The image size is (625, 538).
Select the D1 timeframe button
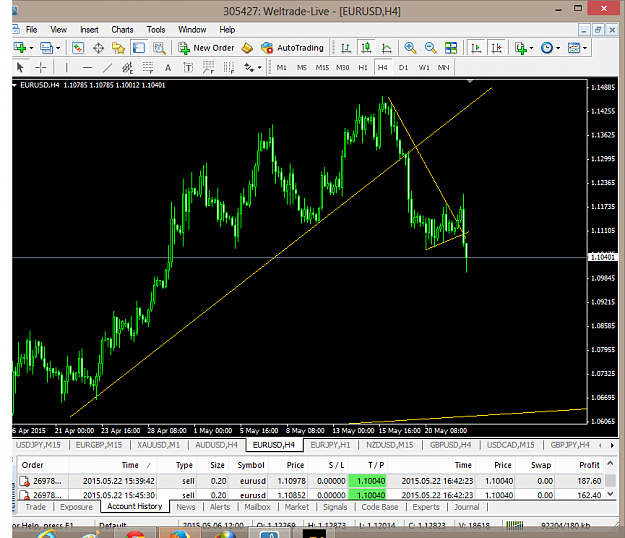tap(403, 68)
